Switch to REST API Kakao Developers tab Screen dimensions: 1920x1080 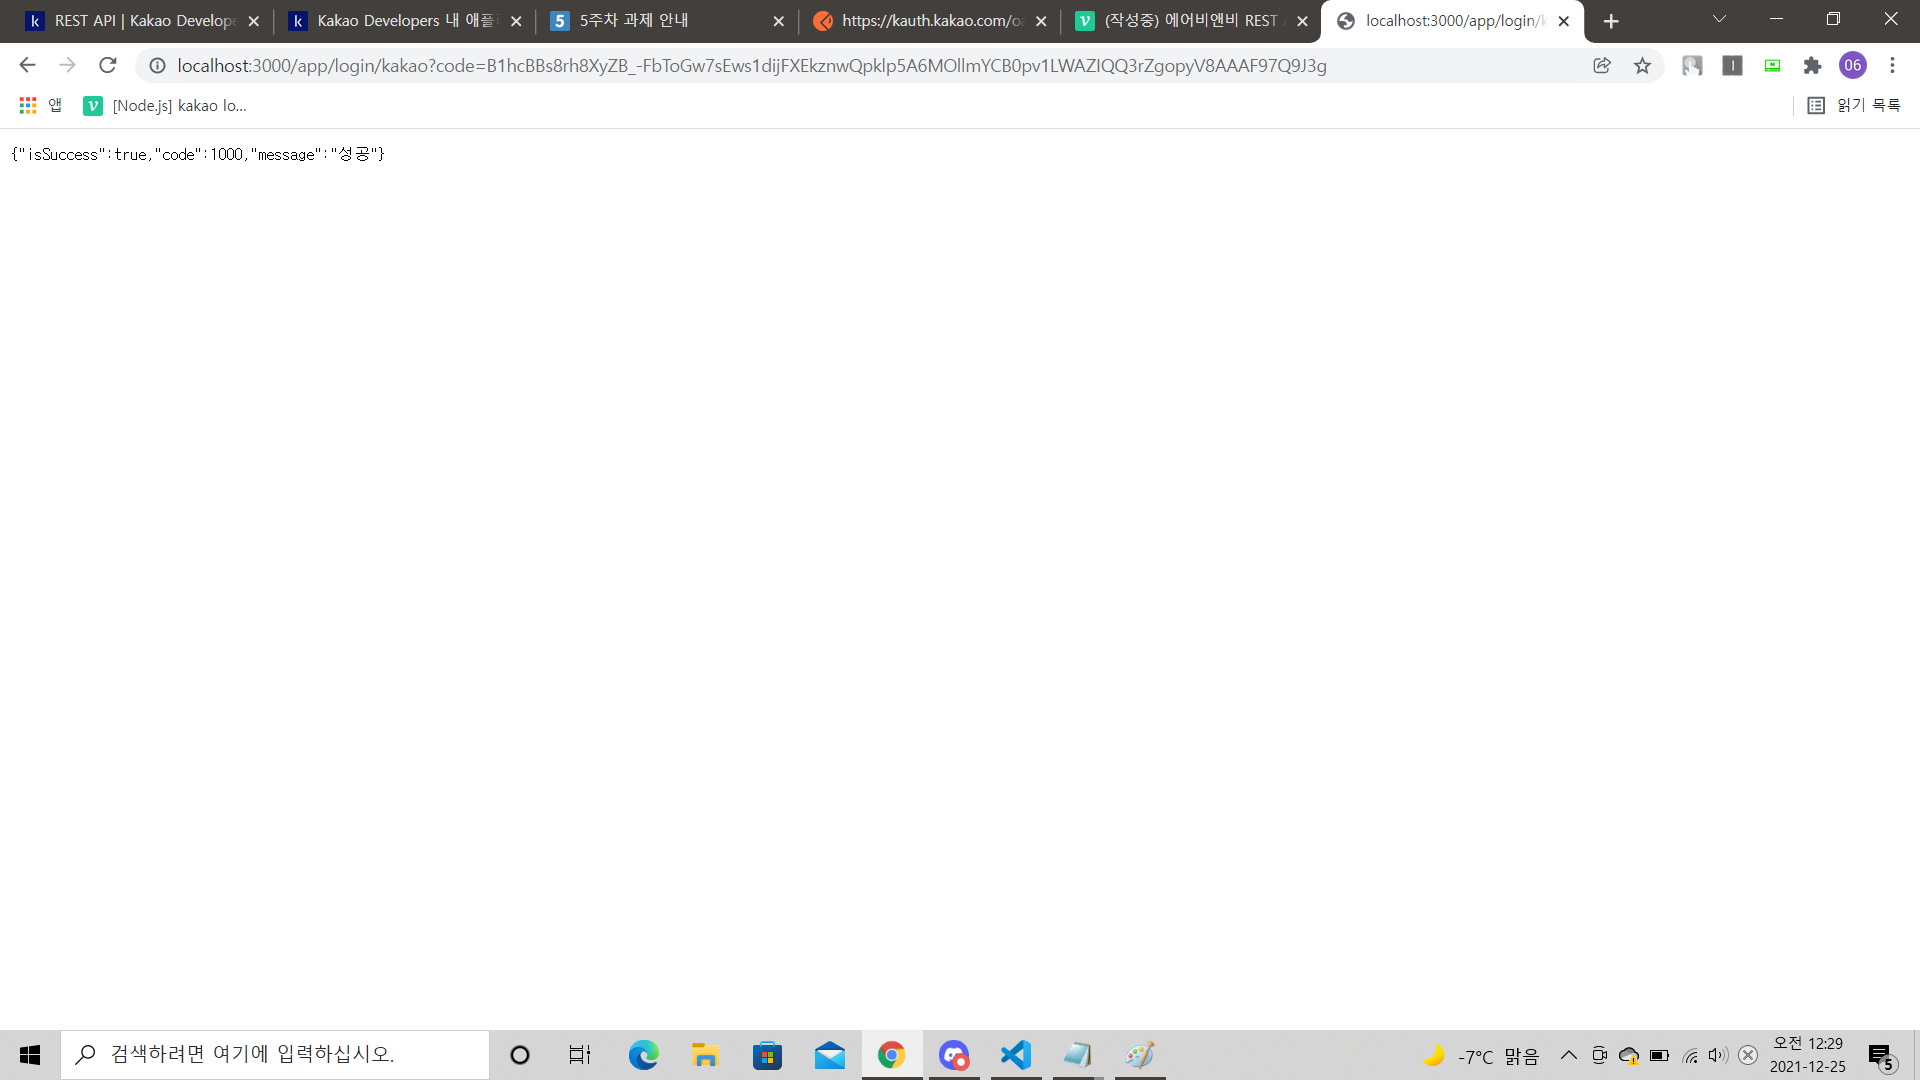(x=140, y=21)
